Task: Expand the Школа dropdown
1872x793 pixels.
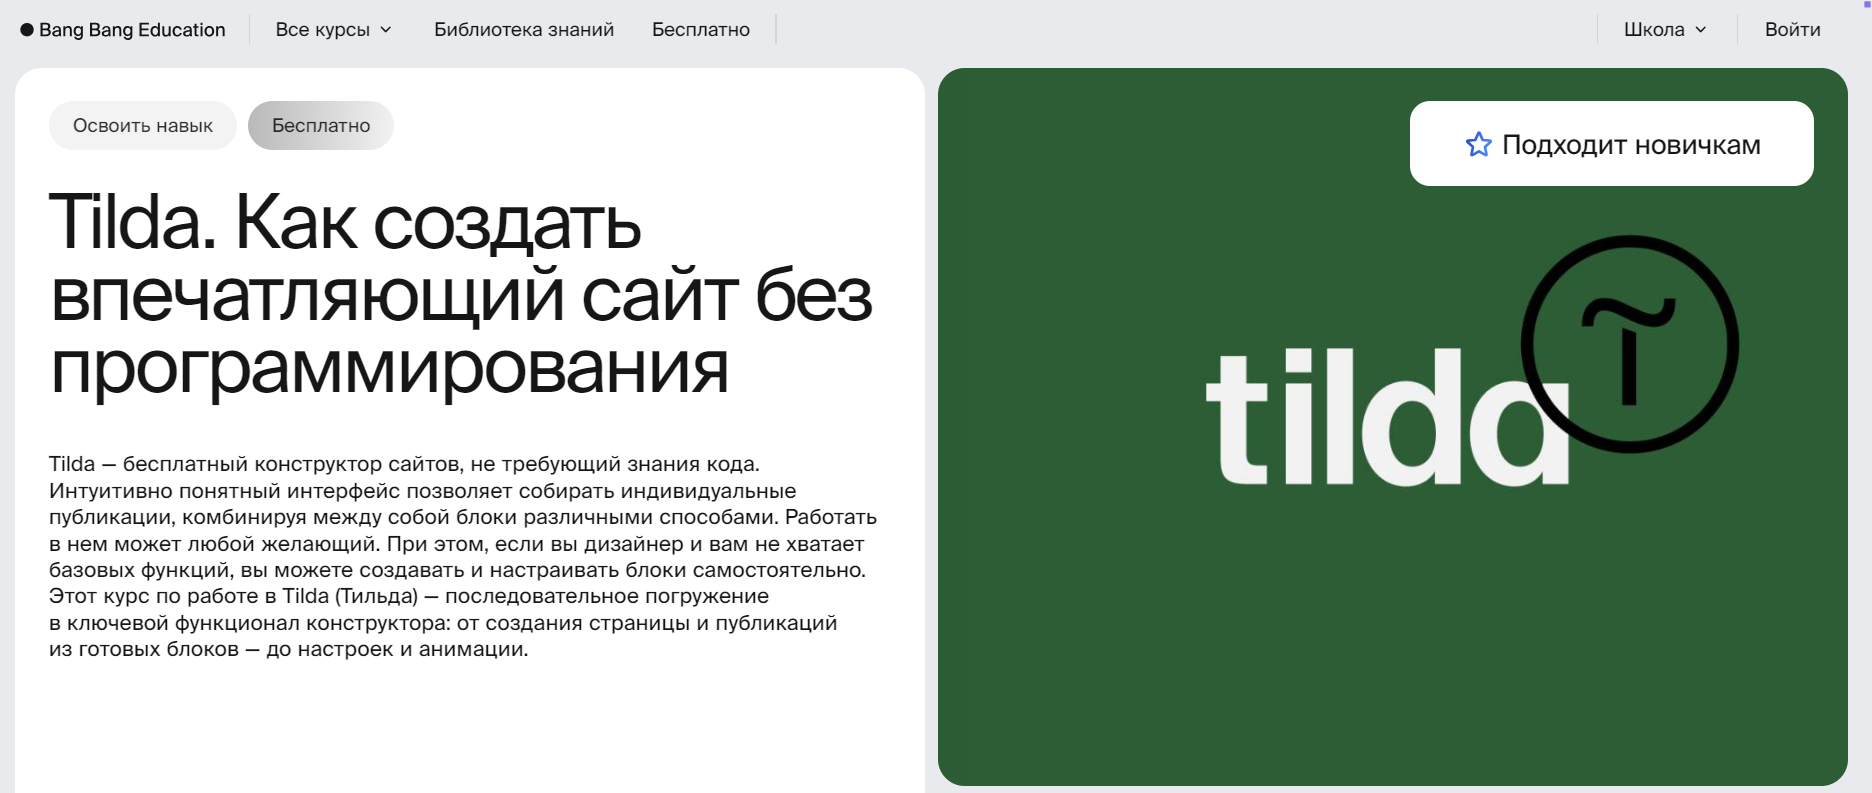Action: pos(1665,30)
